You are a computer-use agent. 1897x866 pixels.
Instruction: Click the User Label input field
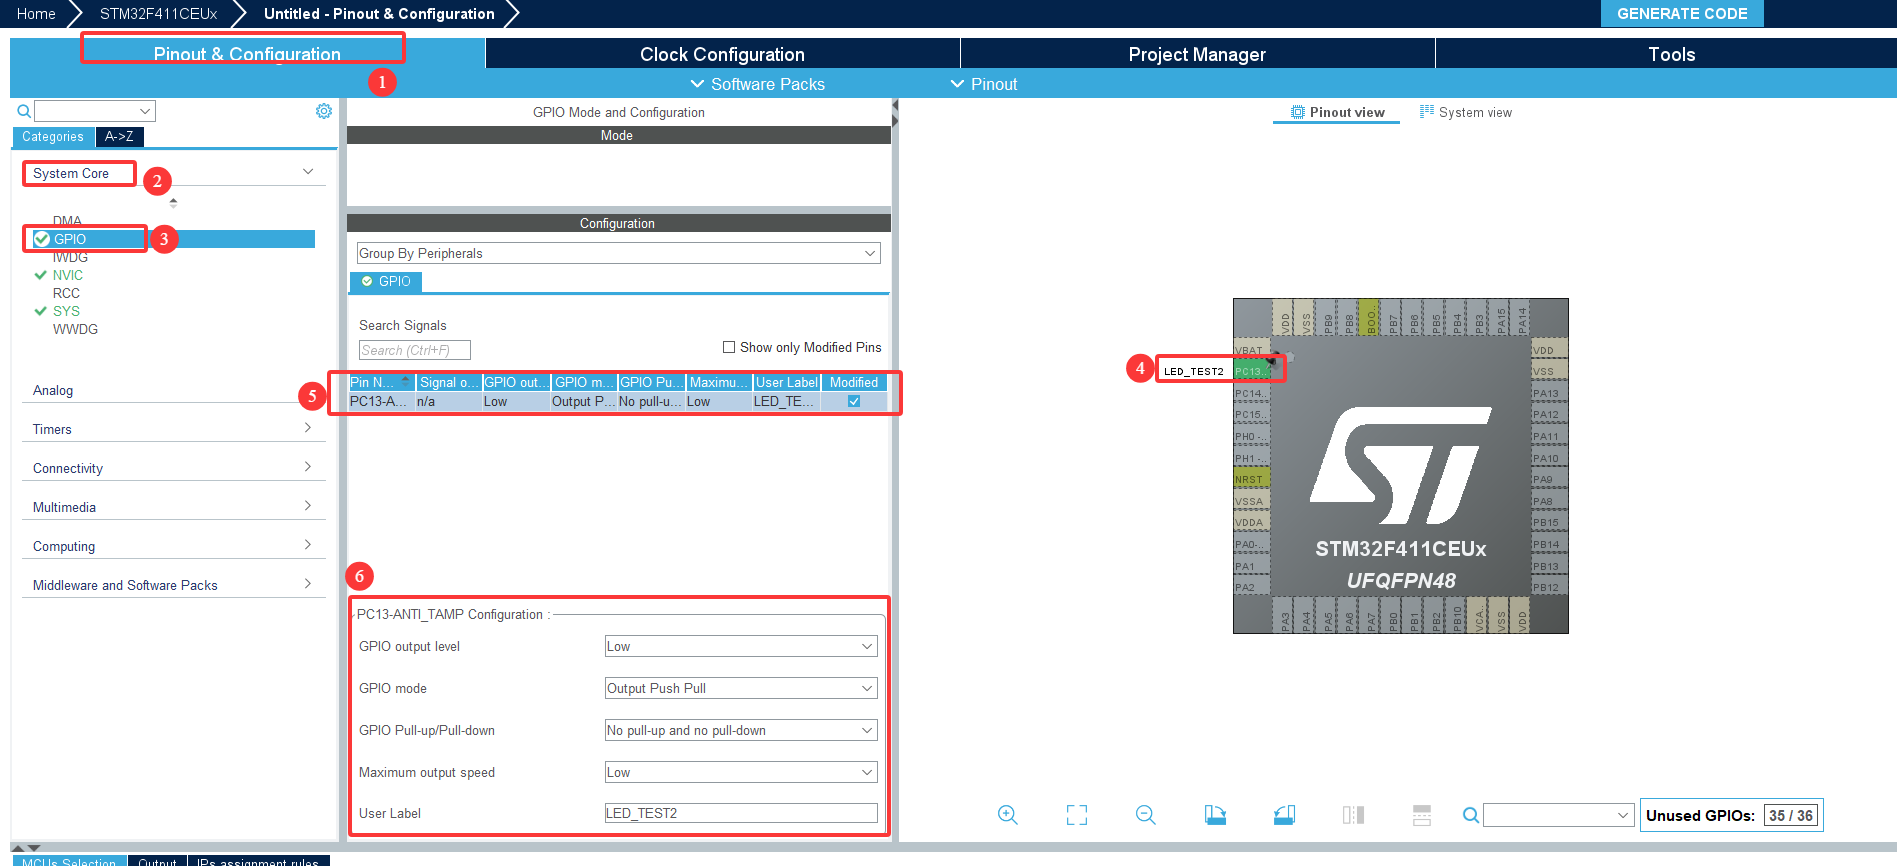[x=741, y=813]
